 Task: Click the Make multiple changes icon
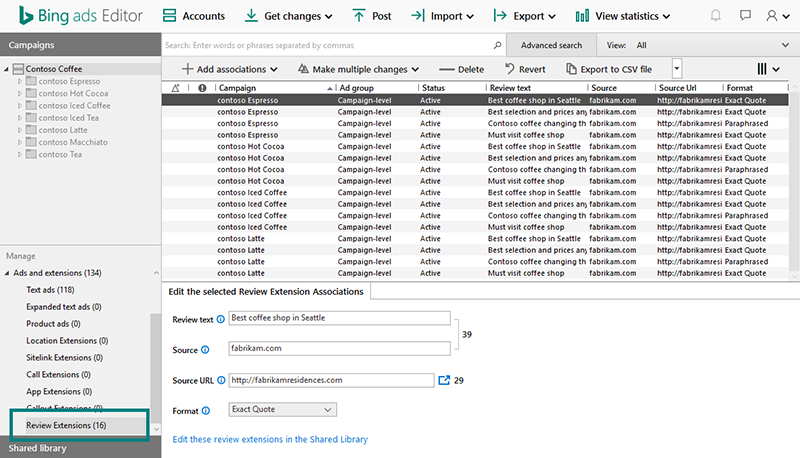pyautogui.click(x=303, y=69)
